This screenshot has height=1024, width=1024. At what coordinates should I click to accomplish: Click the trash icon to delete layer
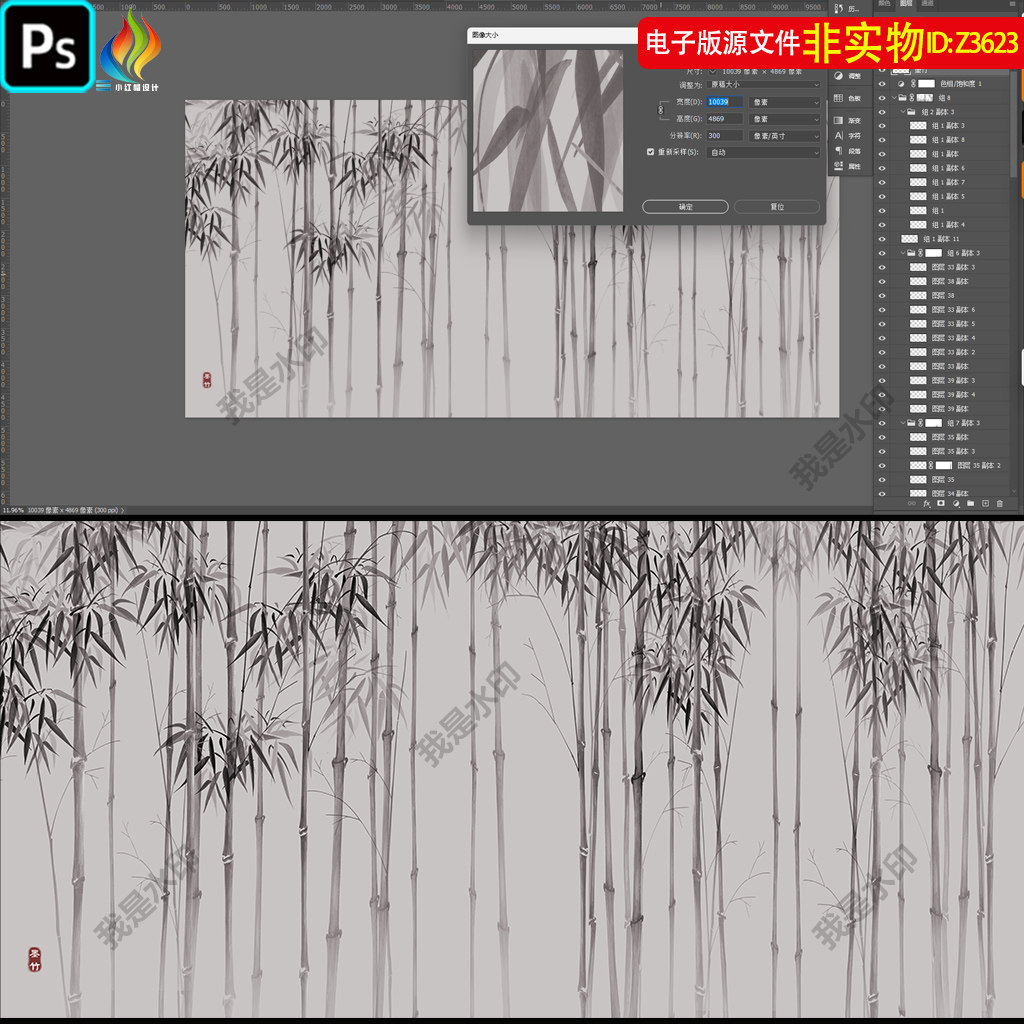click(1000, 504)
